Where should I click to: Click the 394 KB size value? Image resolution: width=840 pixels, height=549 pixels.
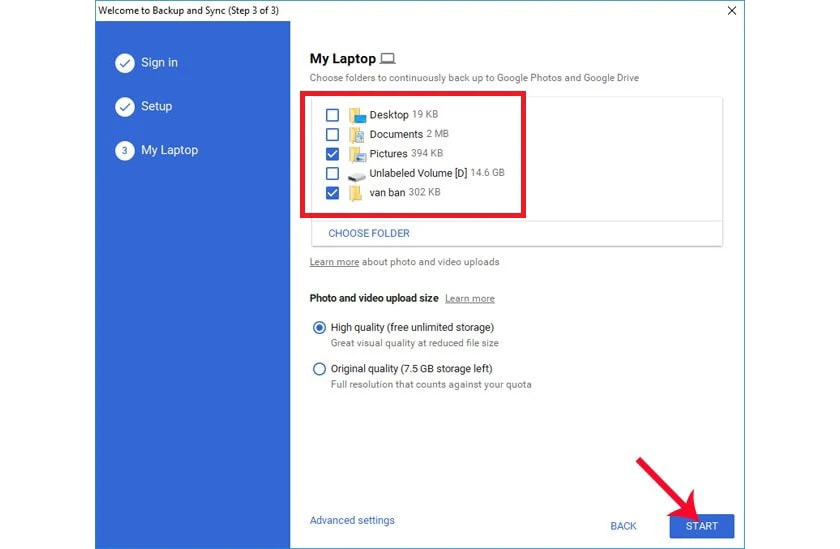click(x=427, y=153)
